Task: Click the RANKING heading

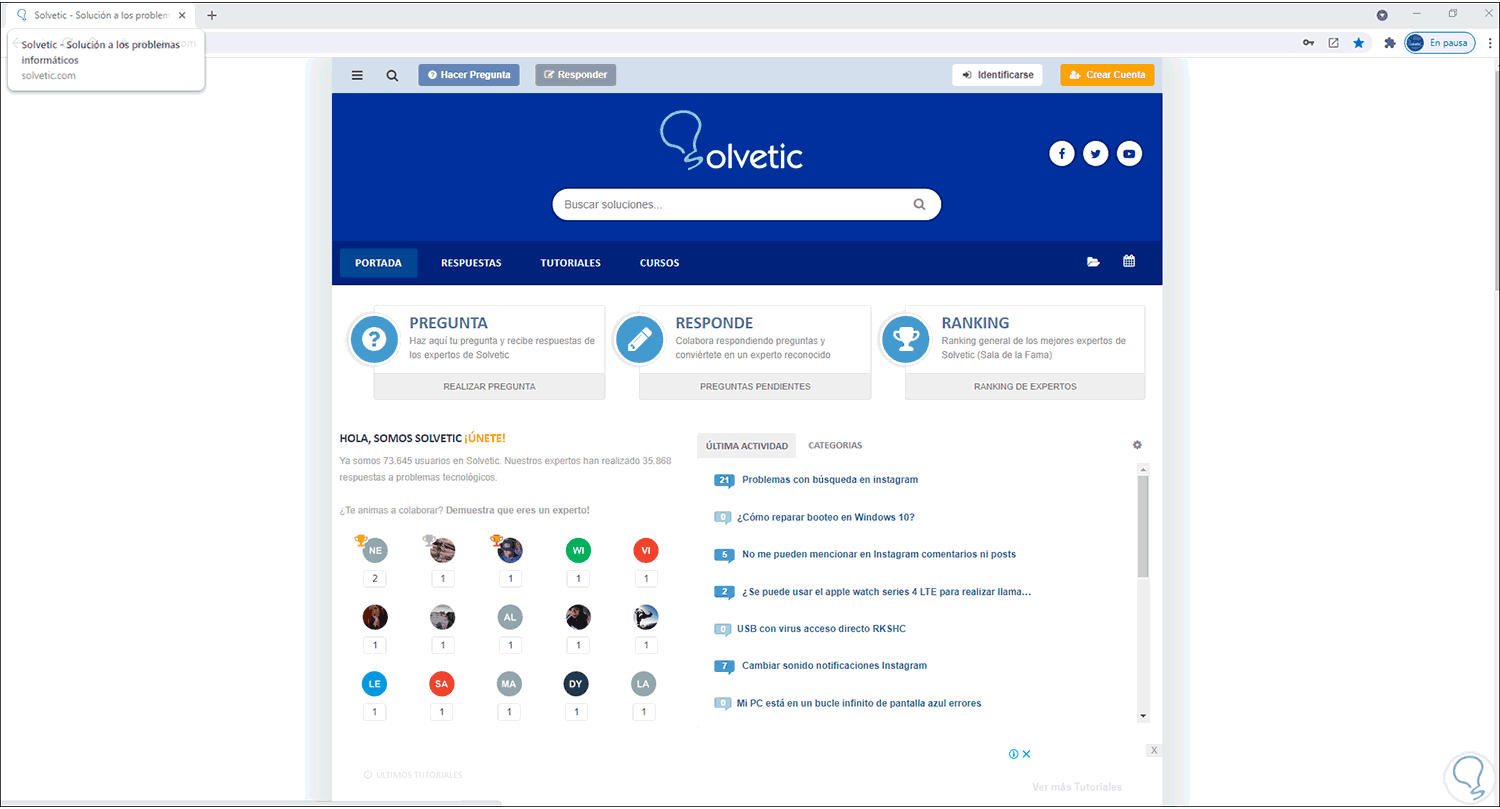Action: pos(975,323)
